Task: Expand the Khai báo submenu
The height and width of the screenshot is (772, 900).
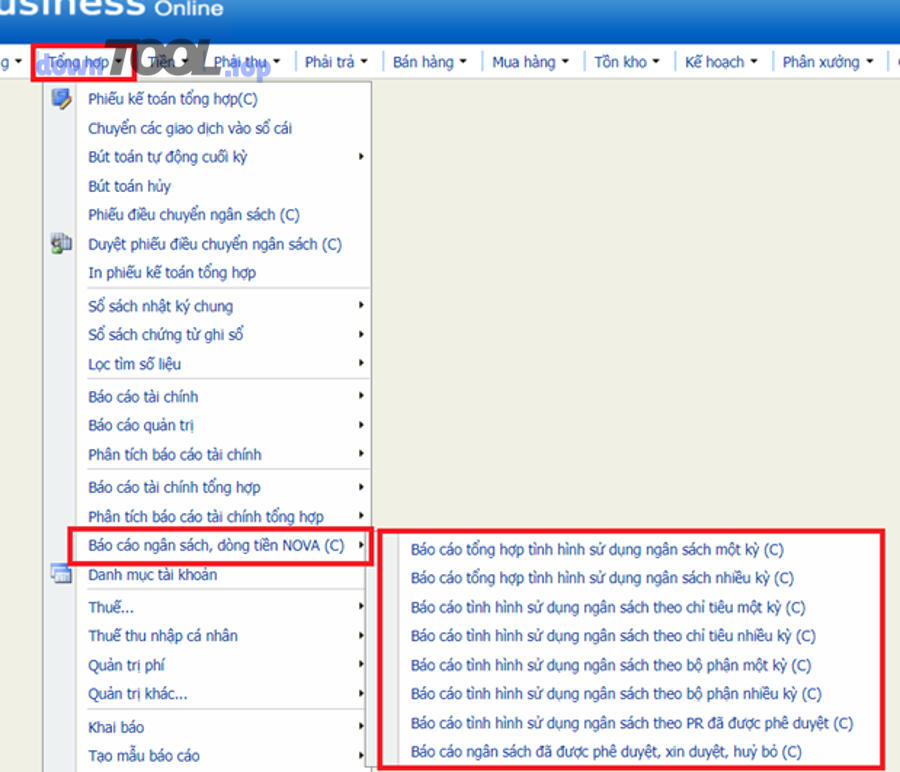Action: point(224,727)
